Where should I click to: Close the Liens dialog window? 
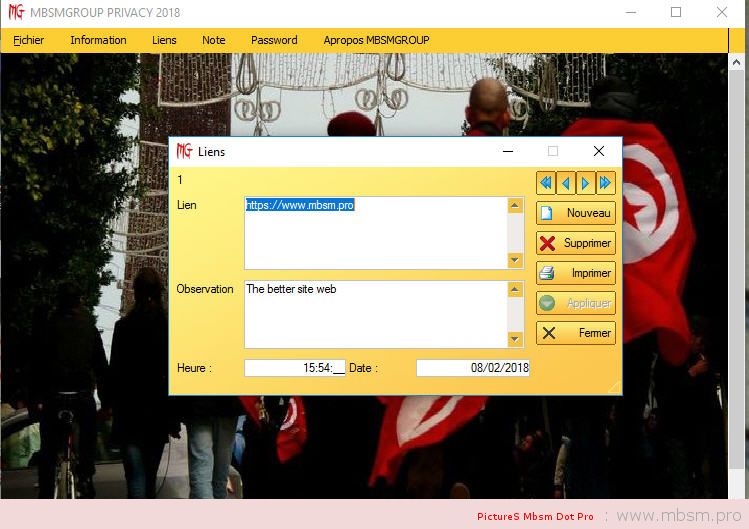(598, 152)
